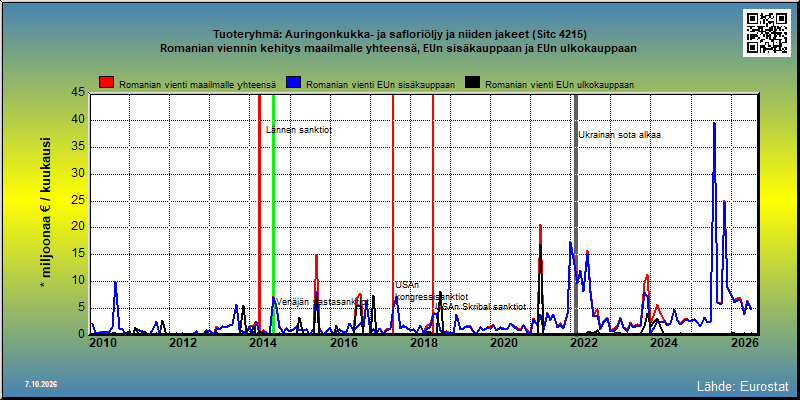Click the QR code in the corner

pyautogui.click(x=766, y=33)
